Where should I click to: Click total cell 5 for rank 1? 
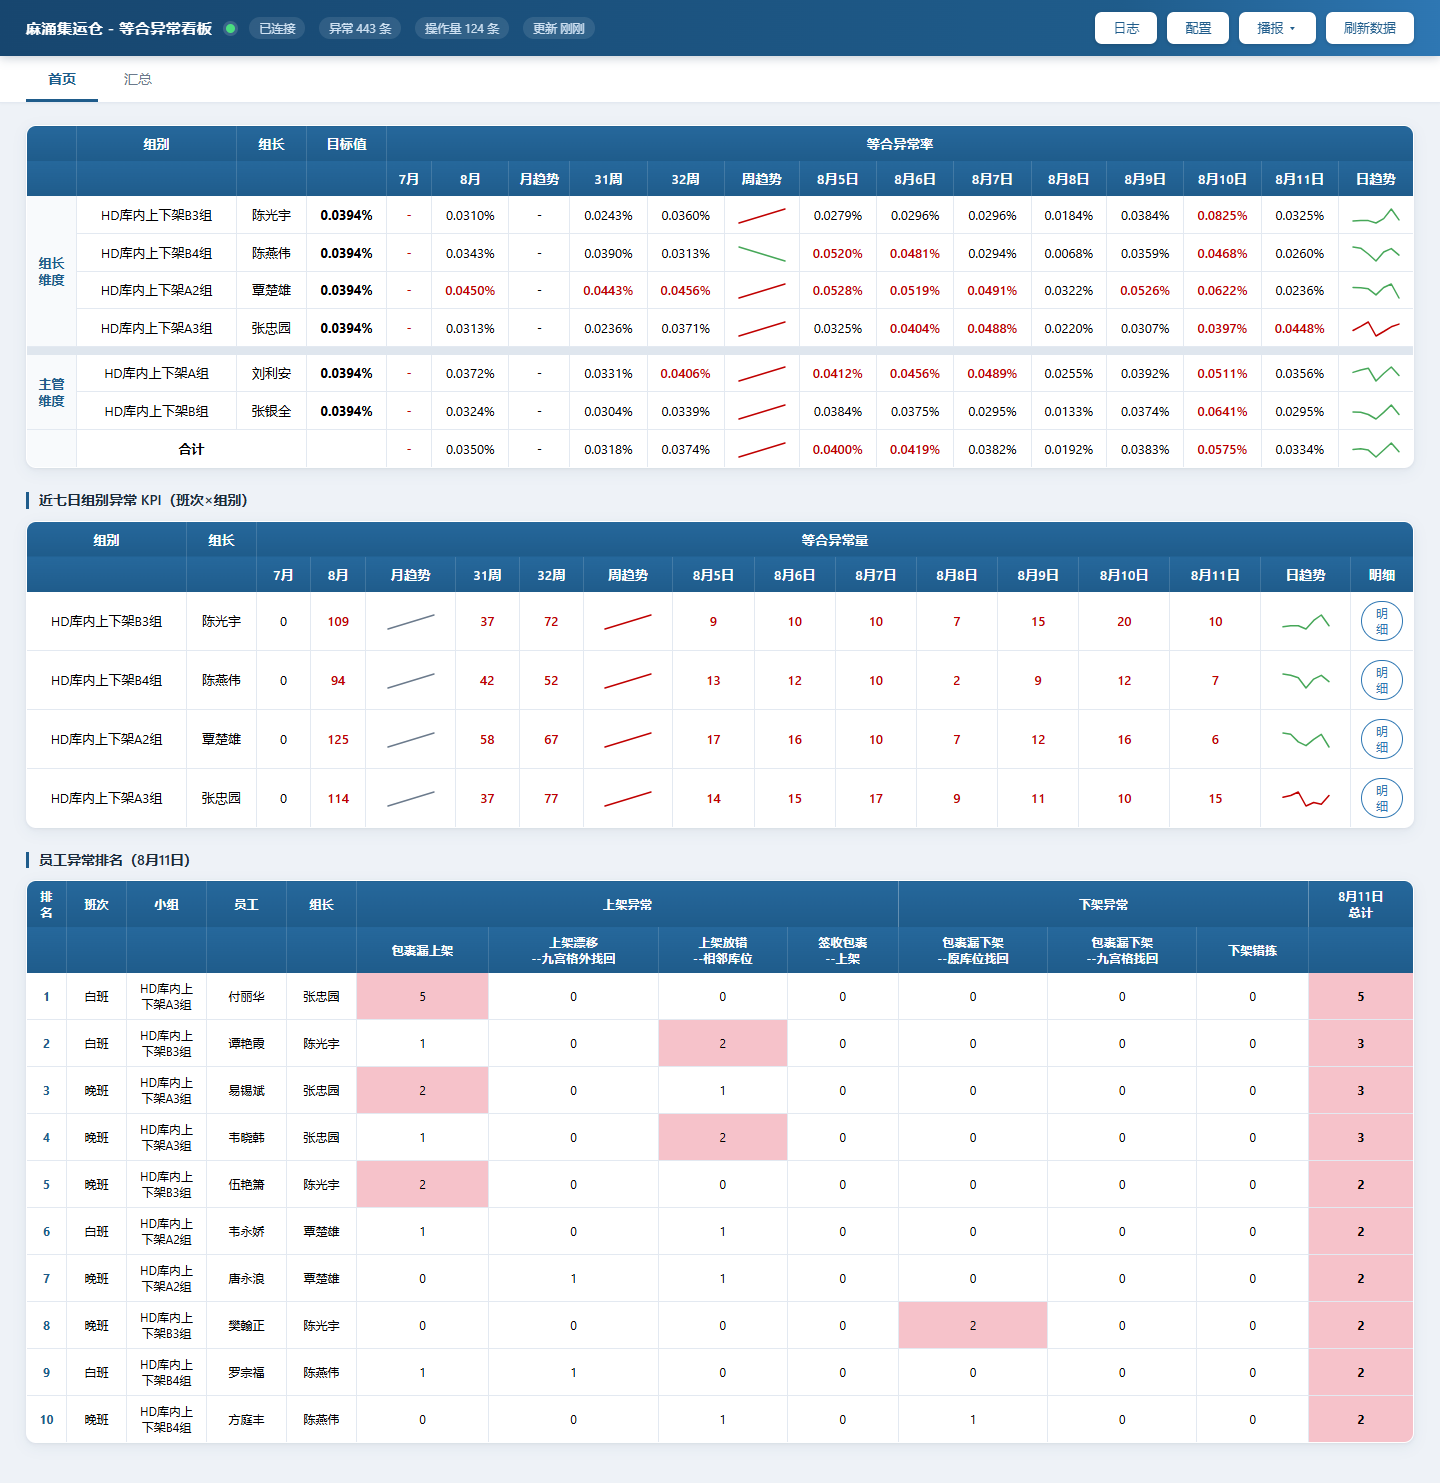tap(1361, 996)
